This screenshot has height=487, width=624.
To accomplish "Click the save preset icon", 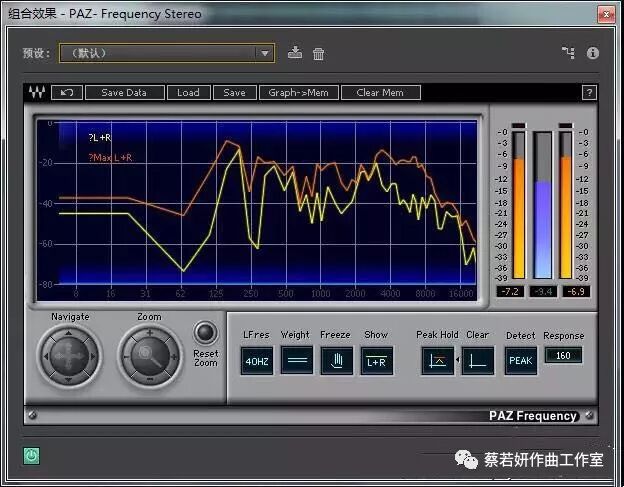I will pyautogui.click(x=295, y=53).
